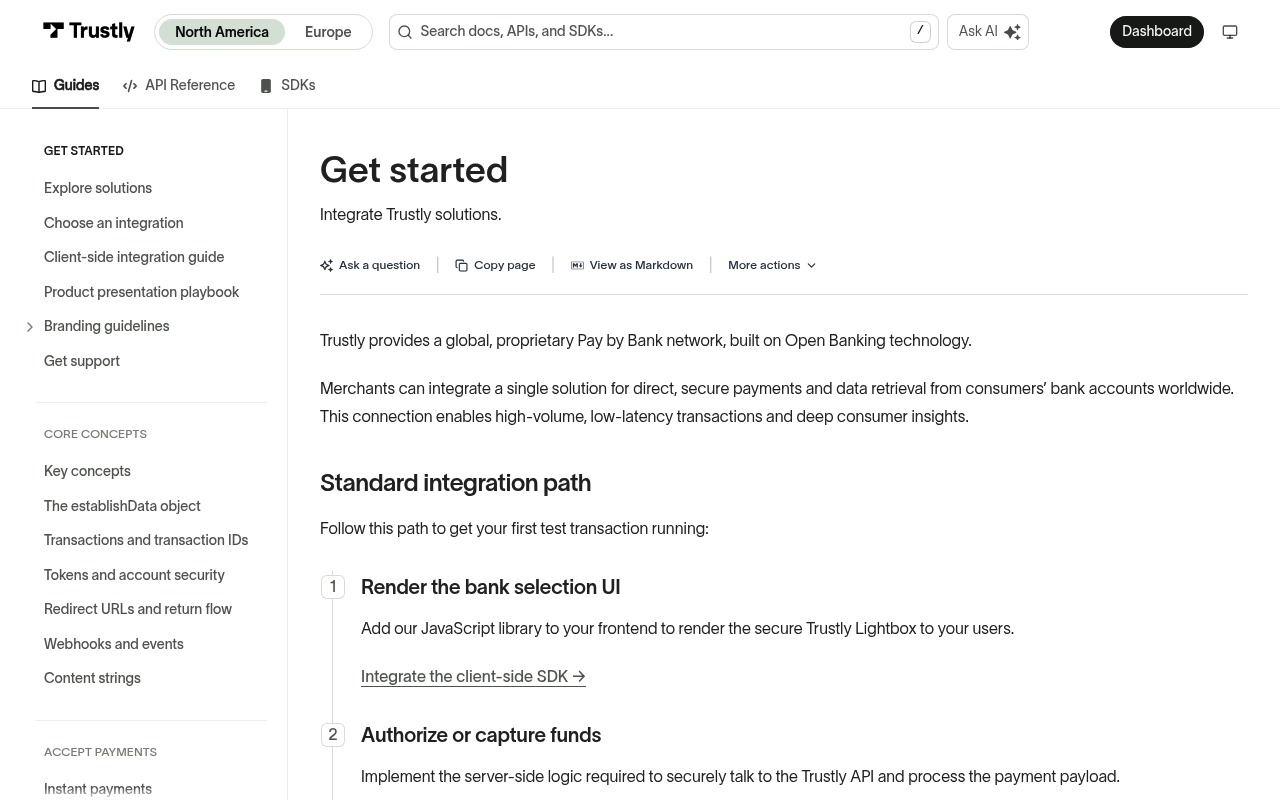The width and height of the screenshot is (1280, 800).
Task: Switch region to Europe
Action: click(x=328, y=33)
